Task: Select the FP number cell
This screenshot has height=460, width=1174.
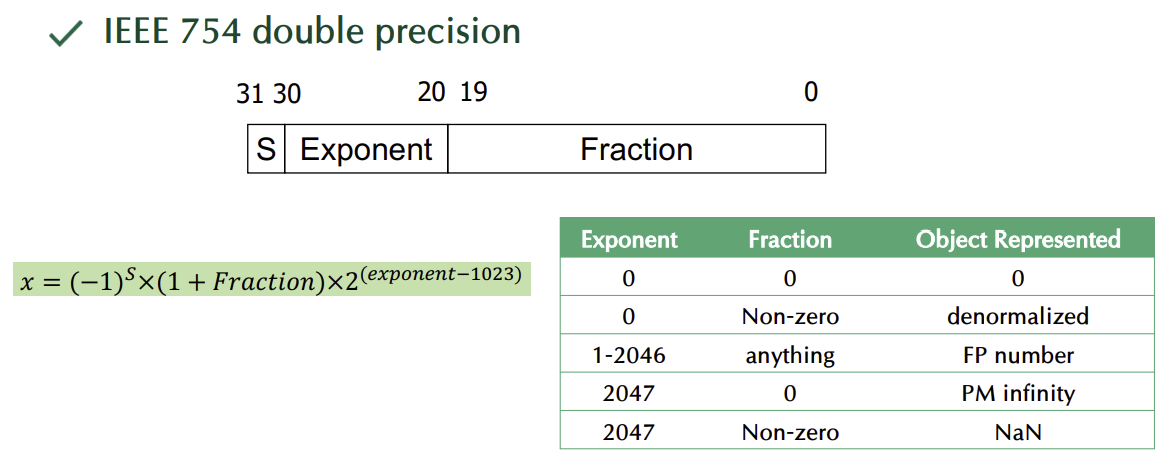Action: pyautogui.click(x=1018, y=355)
